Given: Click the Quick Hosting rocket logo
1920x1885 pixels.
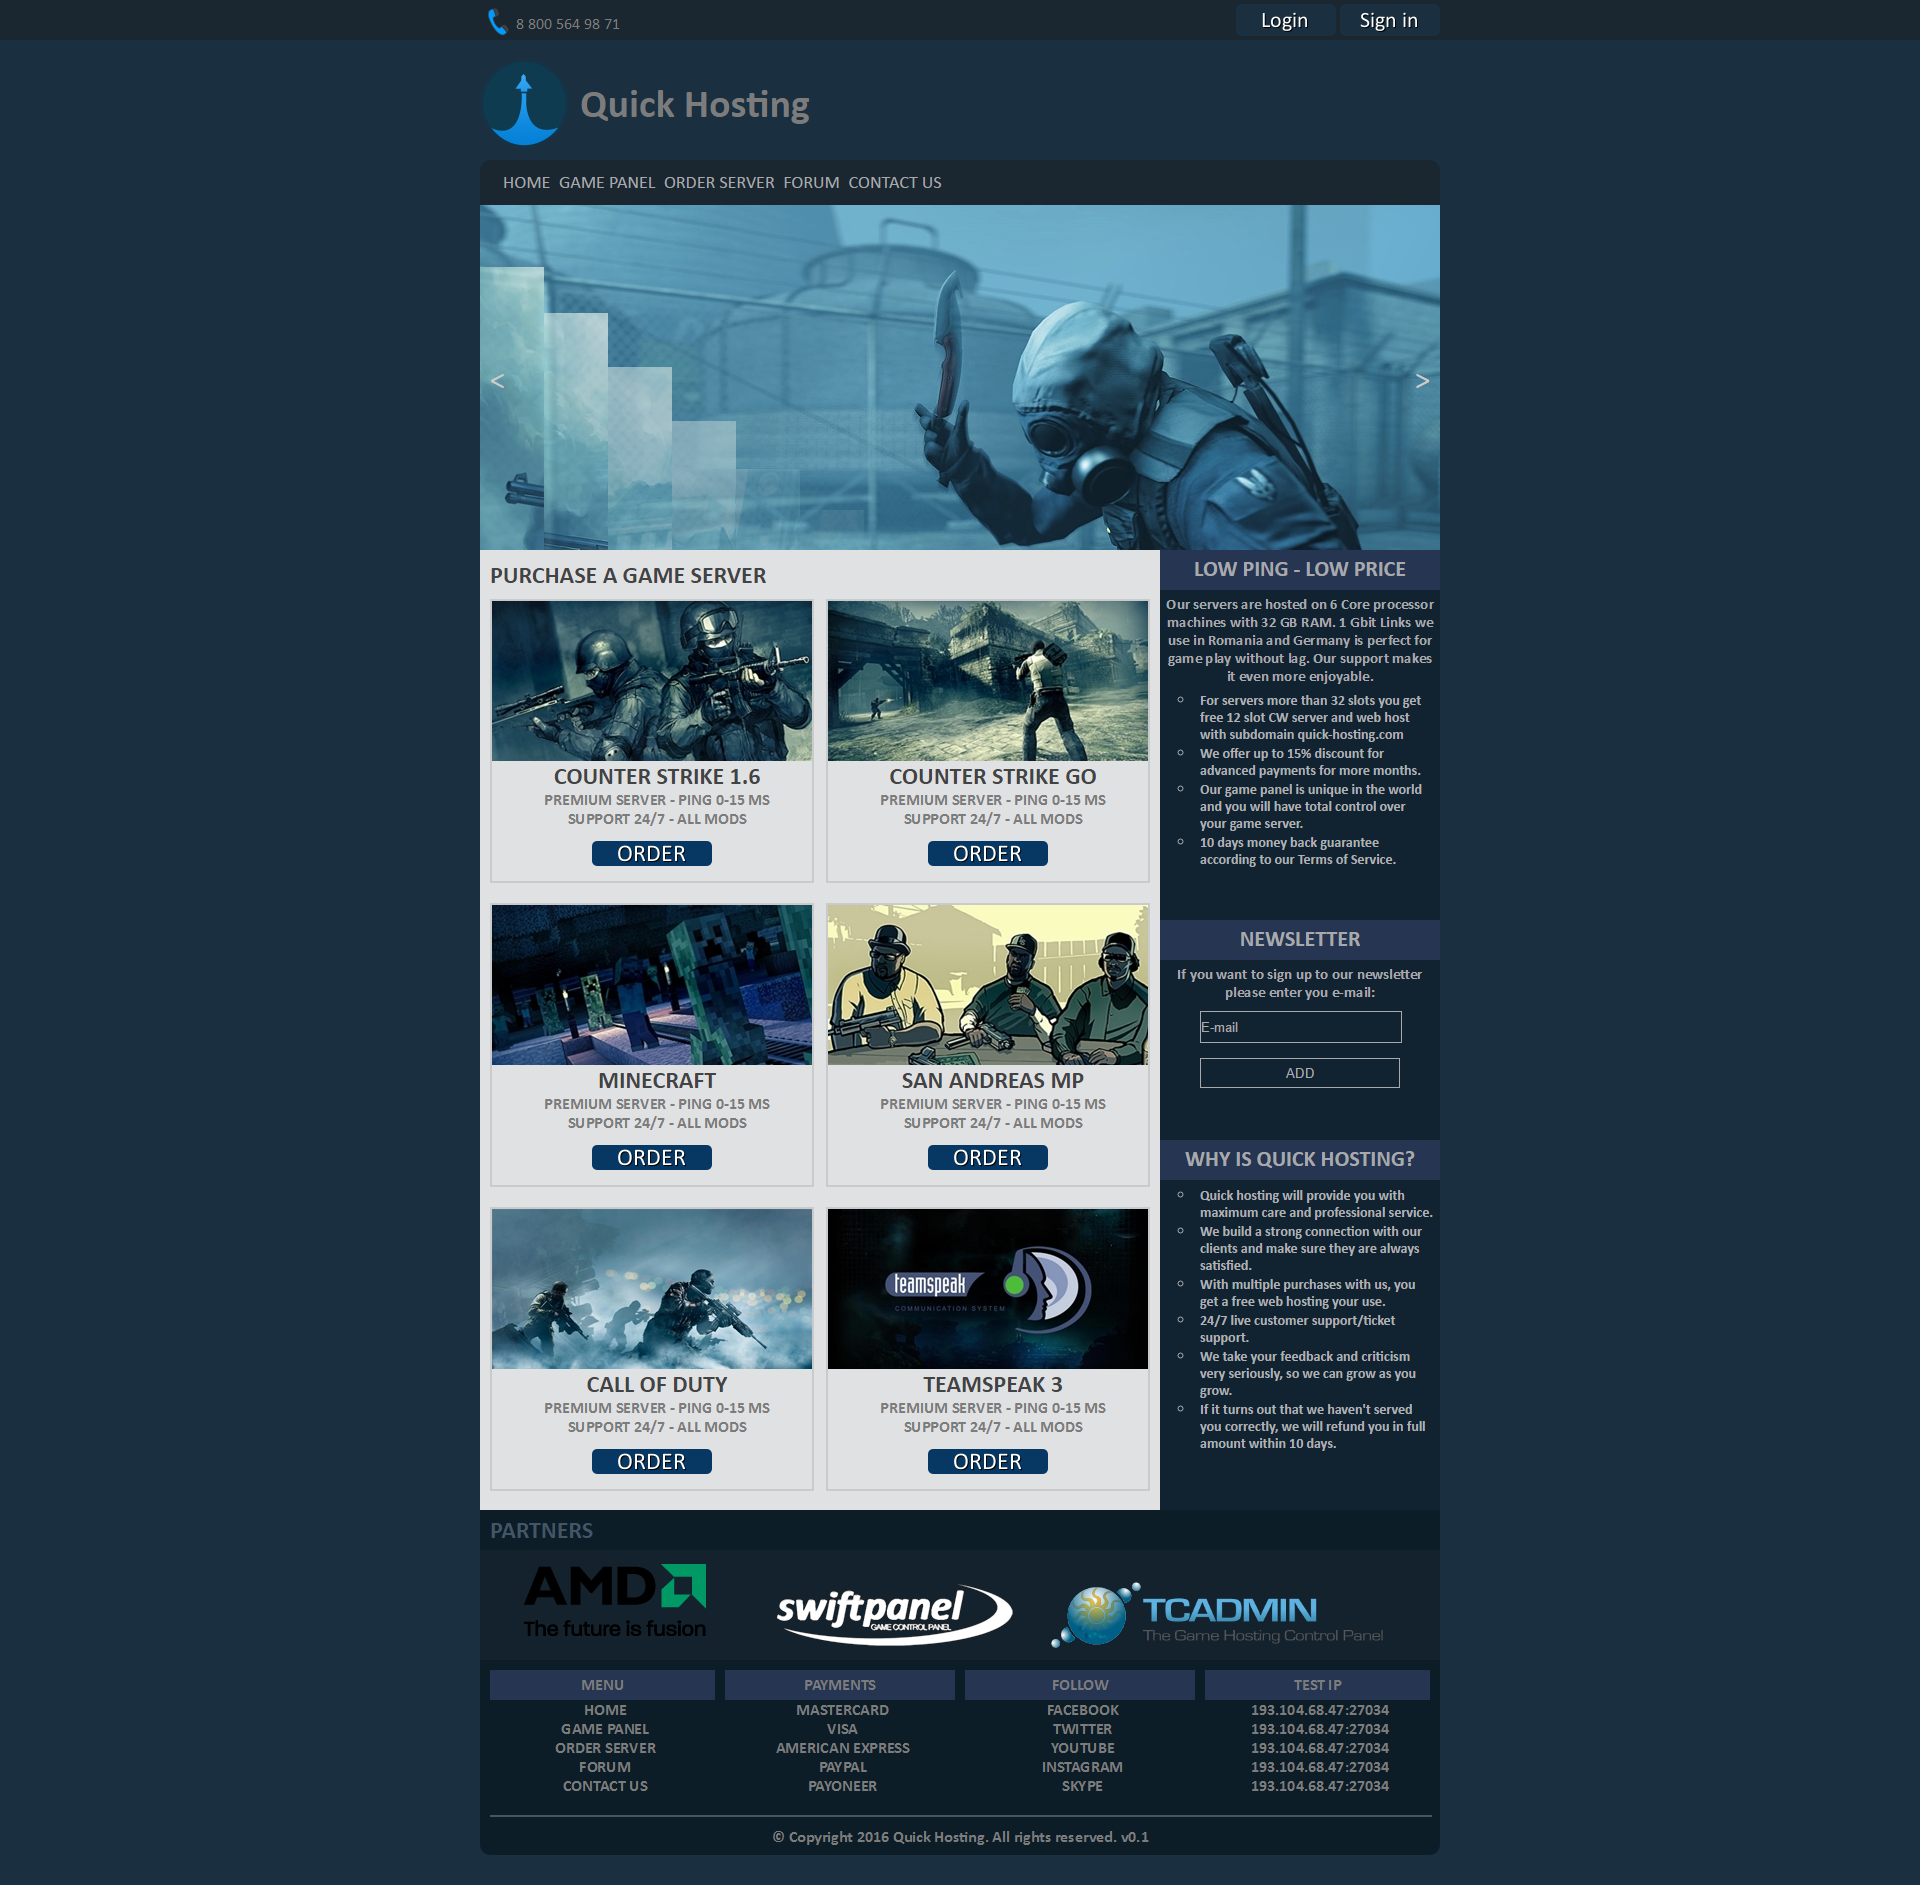Looking at the screenshot, I should [524, 104].
